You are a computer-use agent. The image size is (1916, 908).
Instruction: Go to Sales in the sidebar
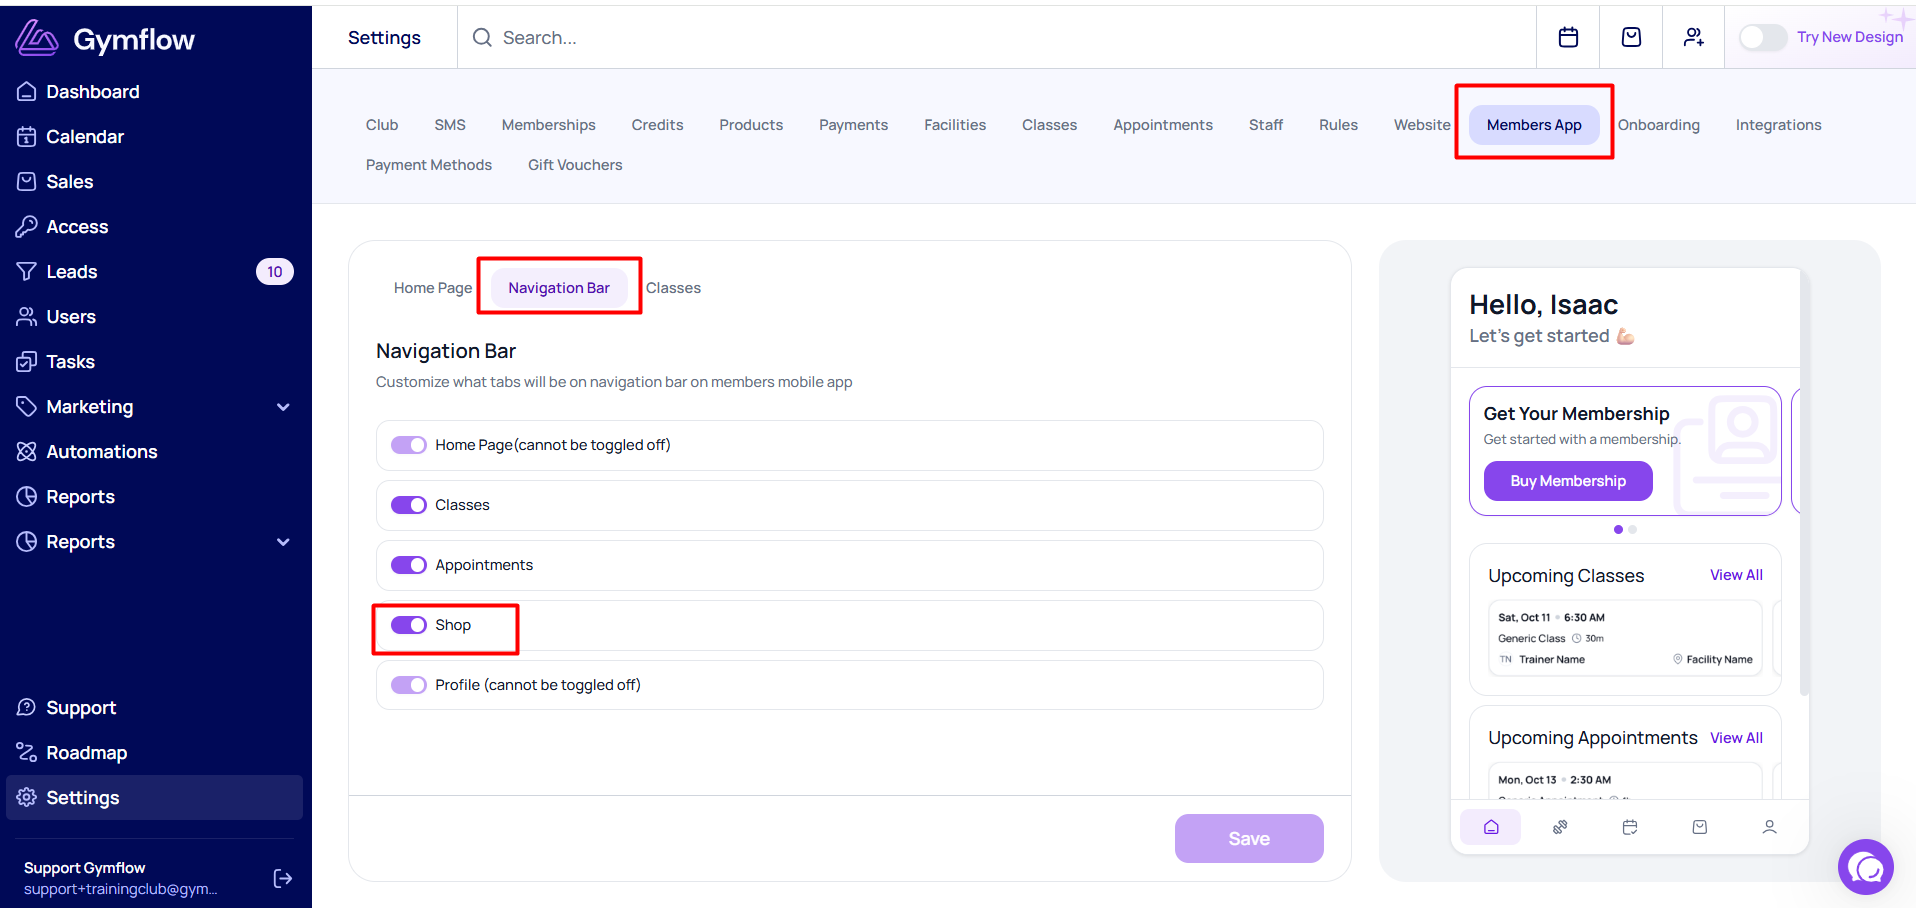coord(69,182)
